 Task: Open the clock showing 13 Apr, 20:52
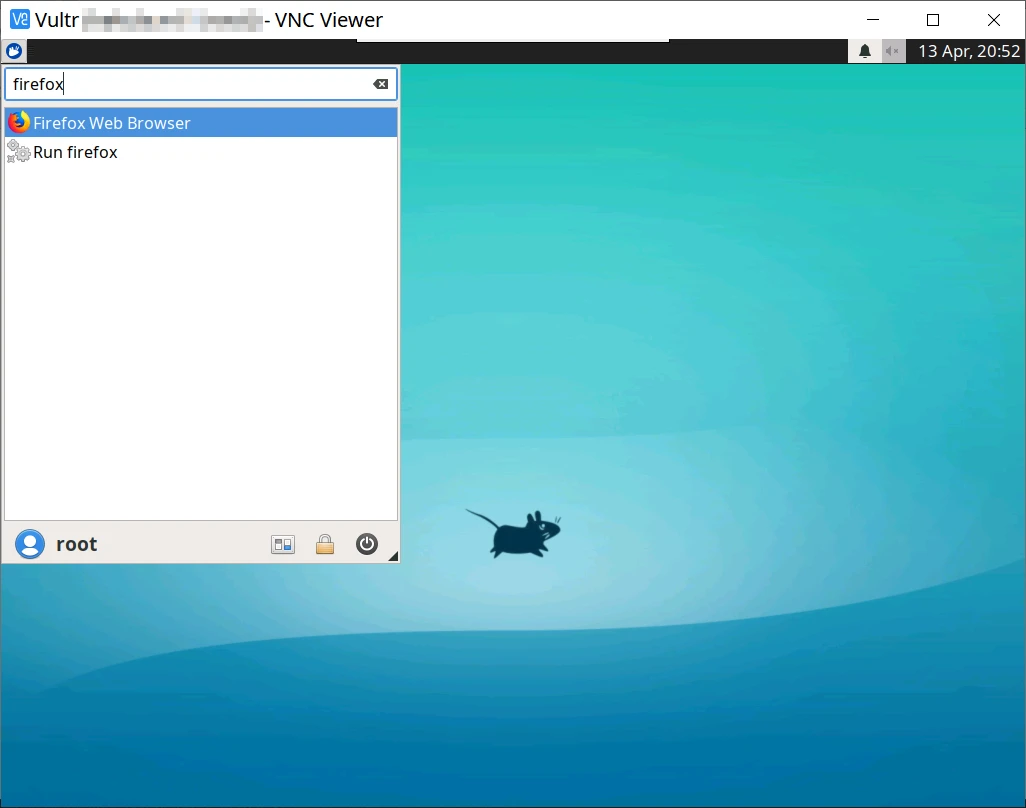coord(969,51)
